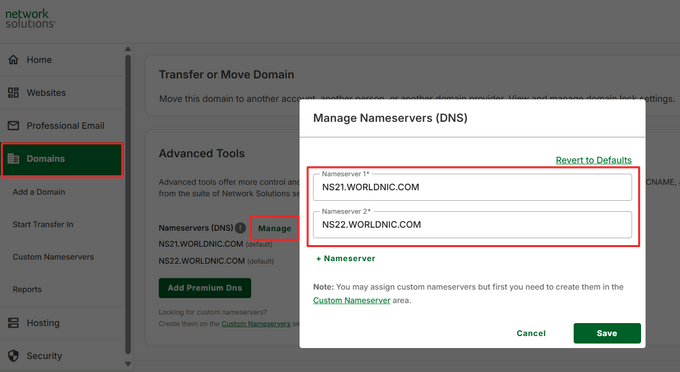Click the NS21.WORLDNIC.COM (default) text
Screen dimensions: 680x372
(x=215, y=244)
